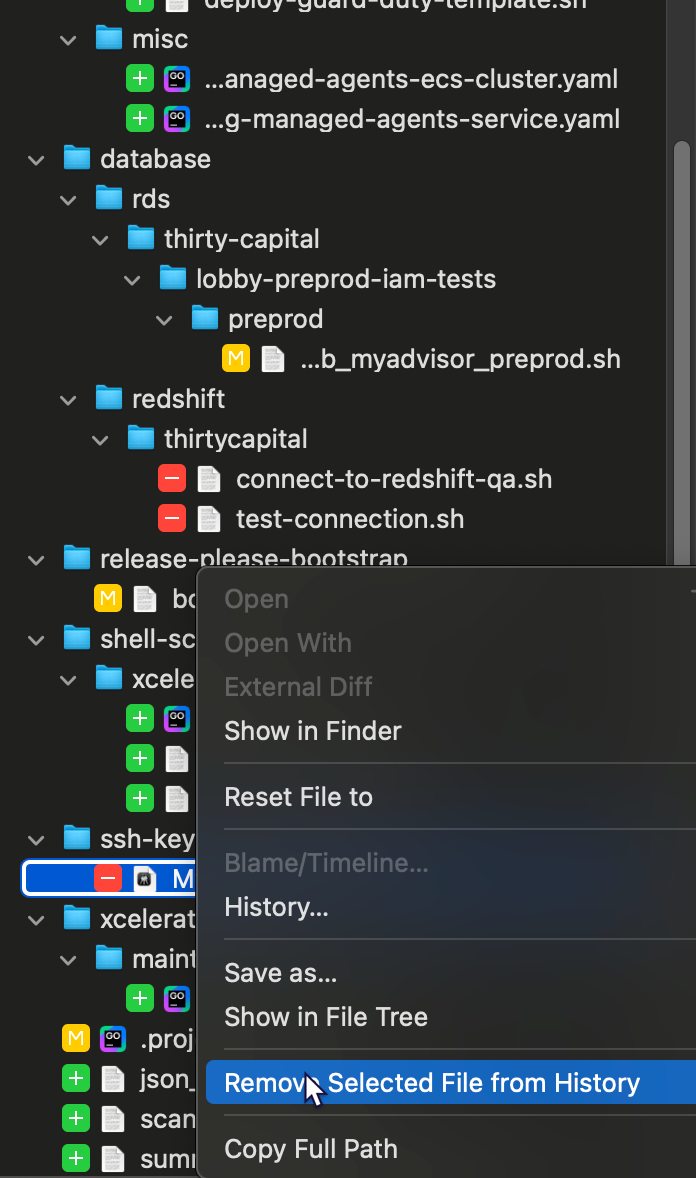The height and width of the screenshot is (1178, 696).
Task: Collapse the misc folder
Action: [69, 39]
